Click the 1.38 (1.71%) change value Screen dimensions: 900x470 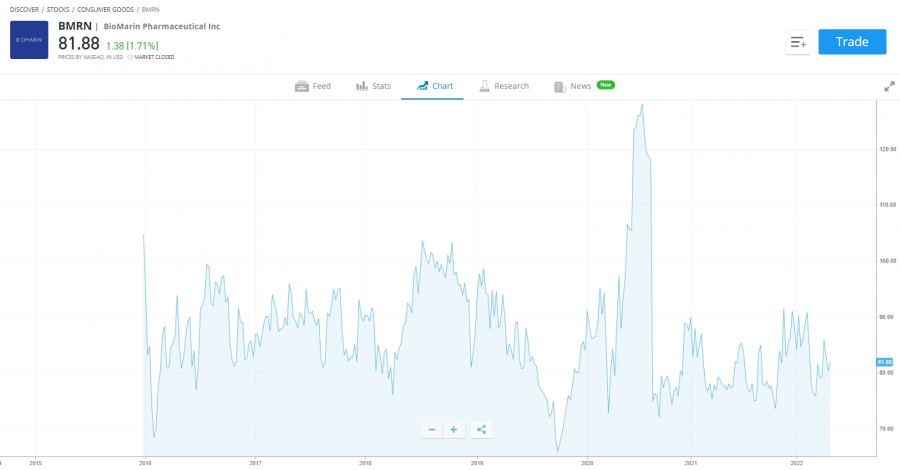point(132,46)
